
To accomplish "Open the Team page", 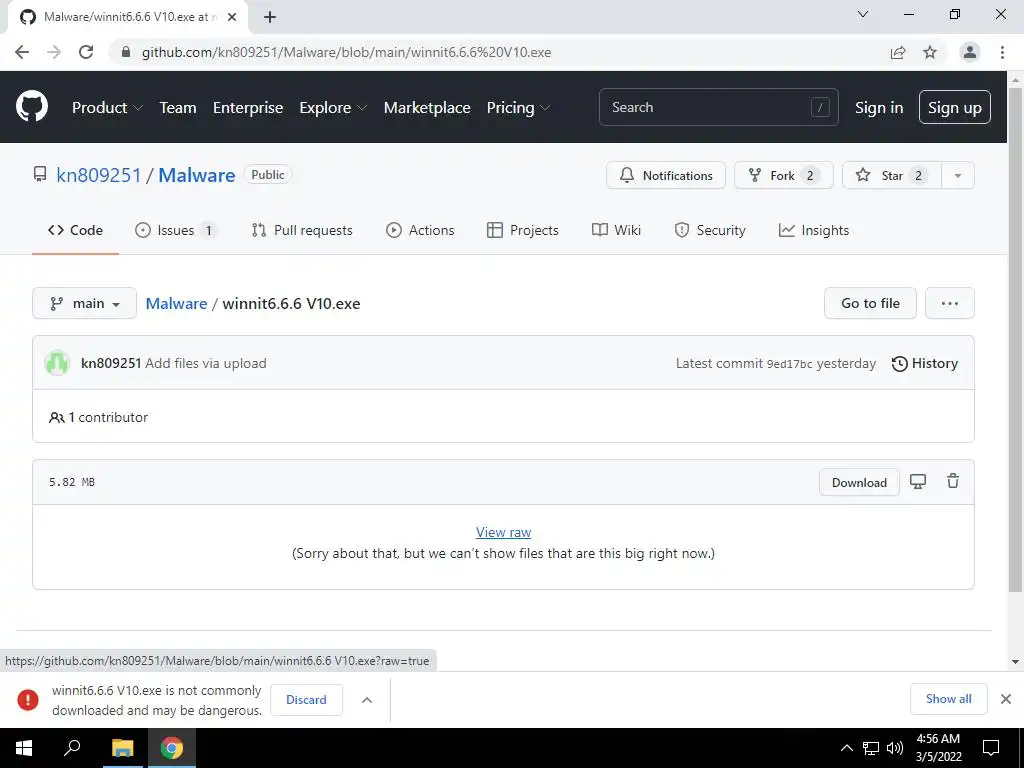I will coord(178,108).
